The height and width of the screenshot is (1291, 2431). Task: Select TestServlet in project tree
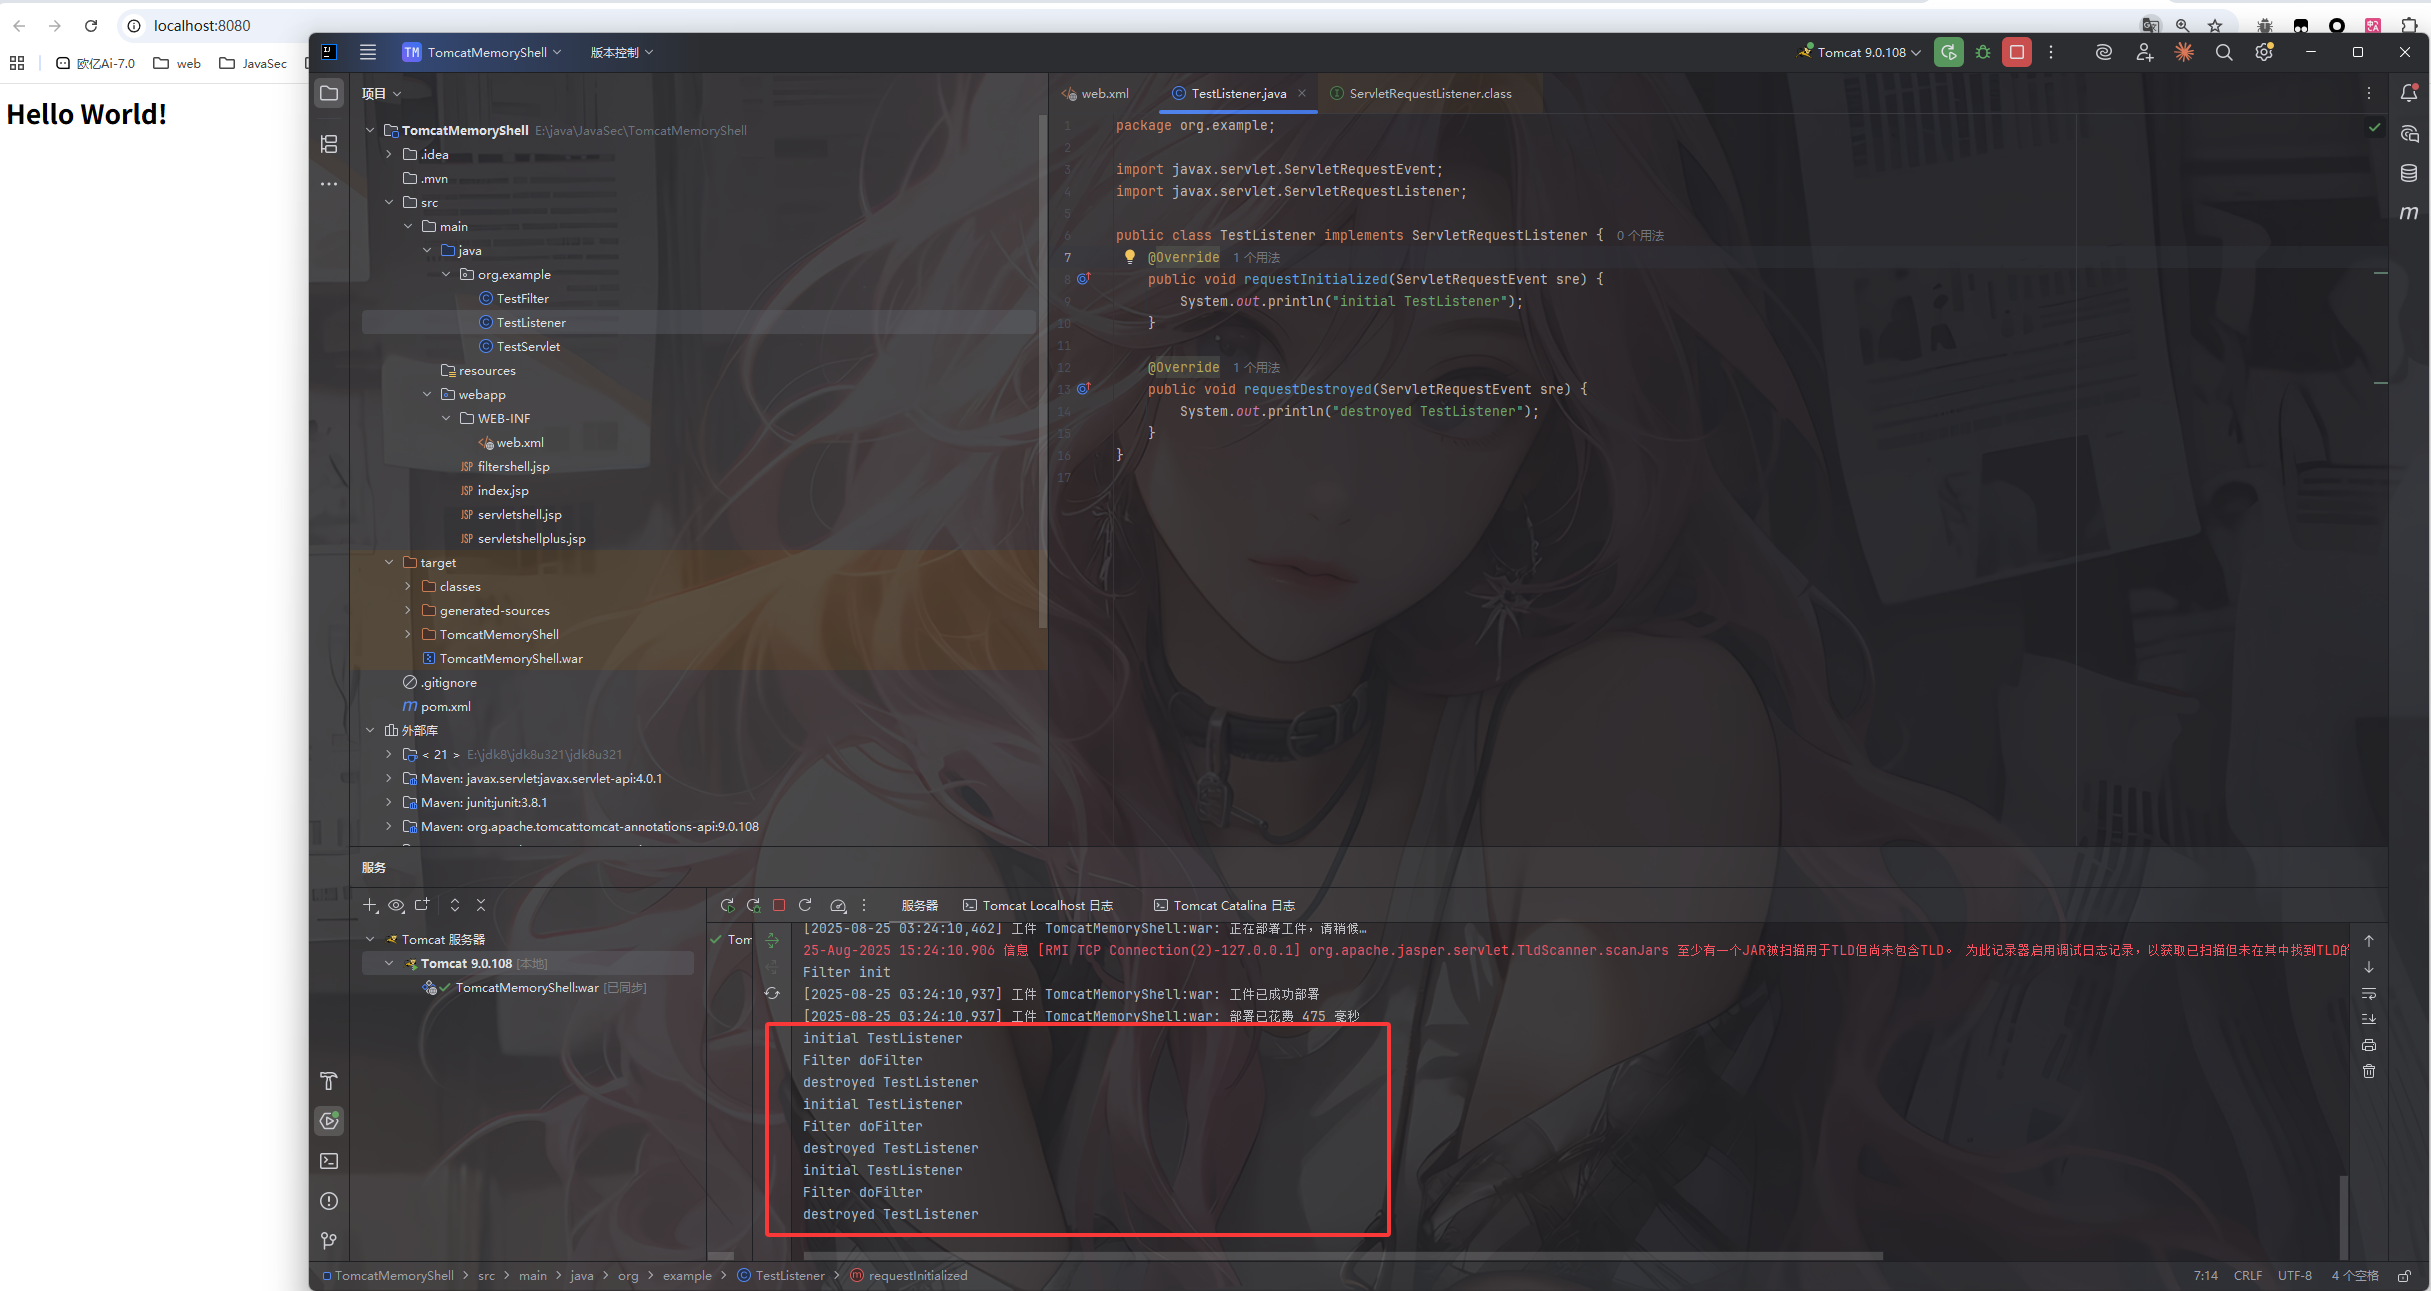[528, 346]
